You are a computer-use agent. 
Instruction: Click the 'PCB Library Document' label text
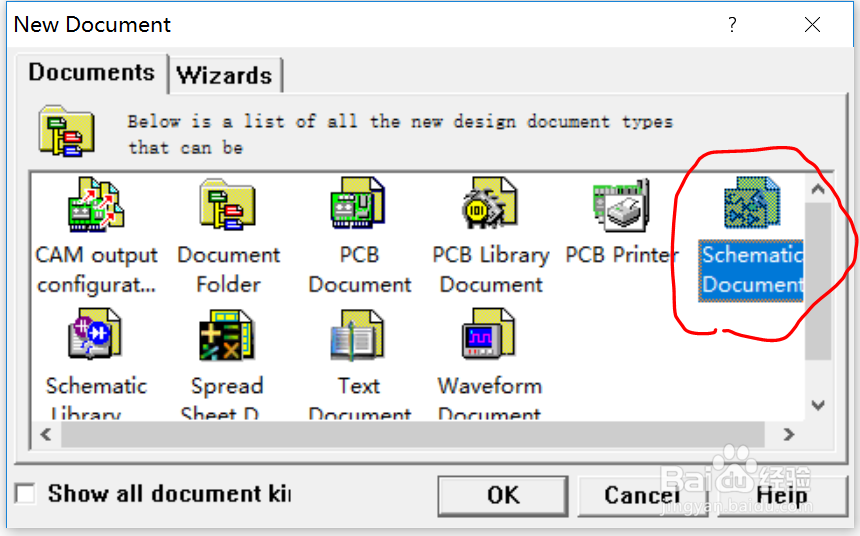pos(491,270)
